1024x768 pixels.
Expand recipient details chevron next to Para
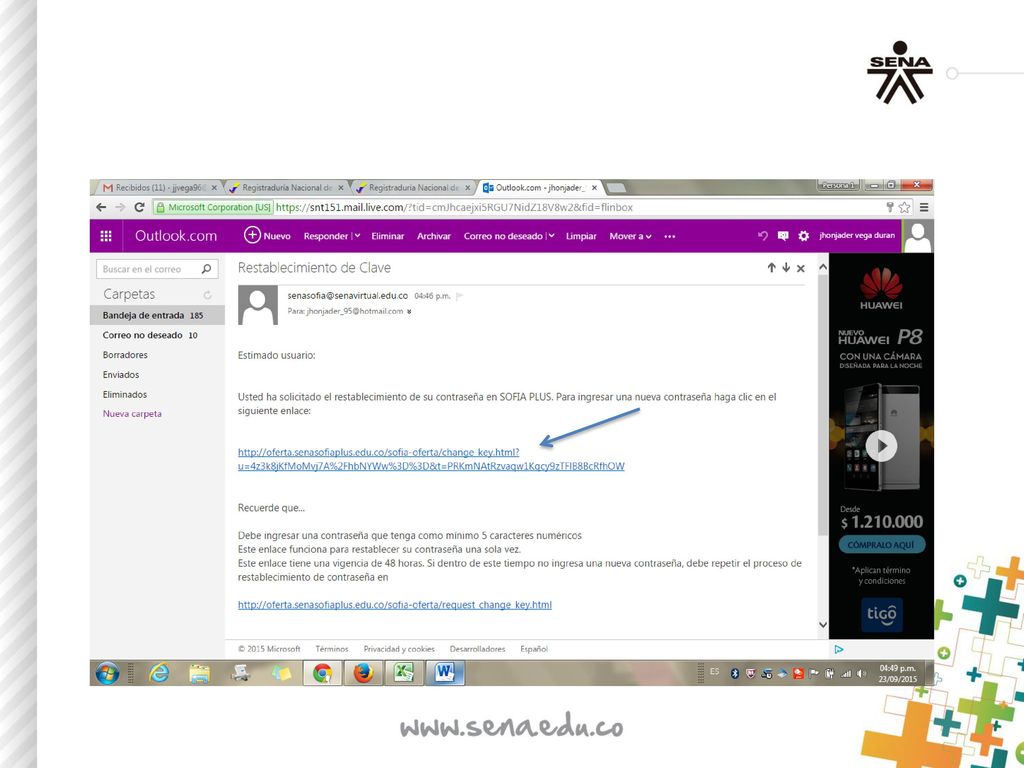(409, 312)
